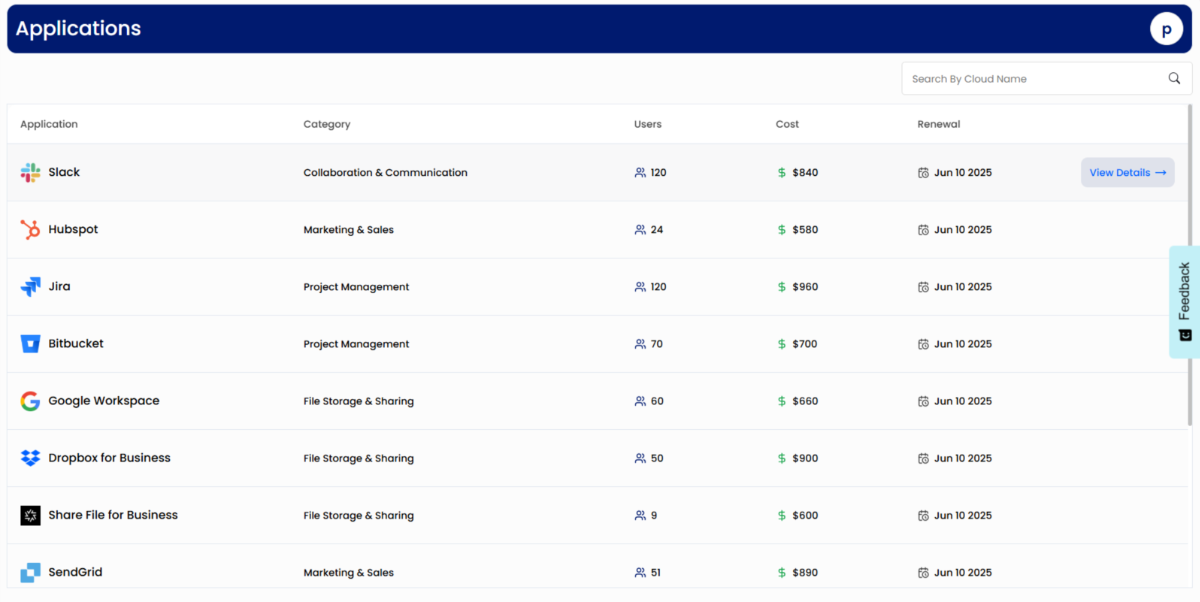Click the 9 users value
The image size is (1200, 602).
[x=654, y=516]
